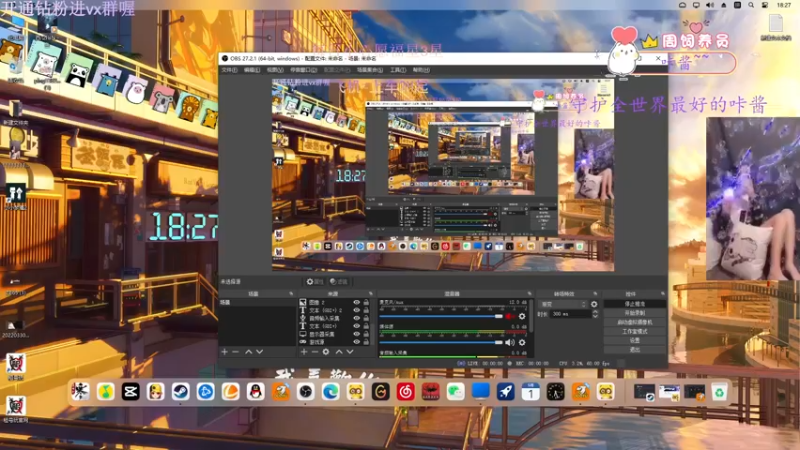Open the transition properties gear icon
This screenshot has width=800, height=450.
tap(594, 304)
